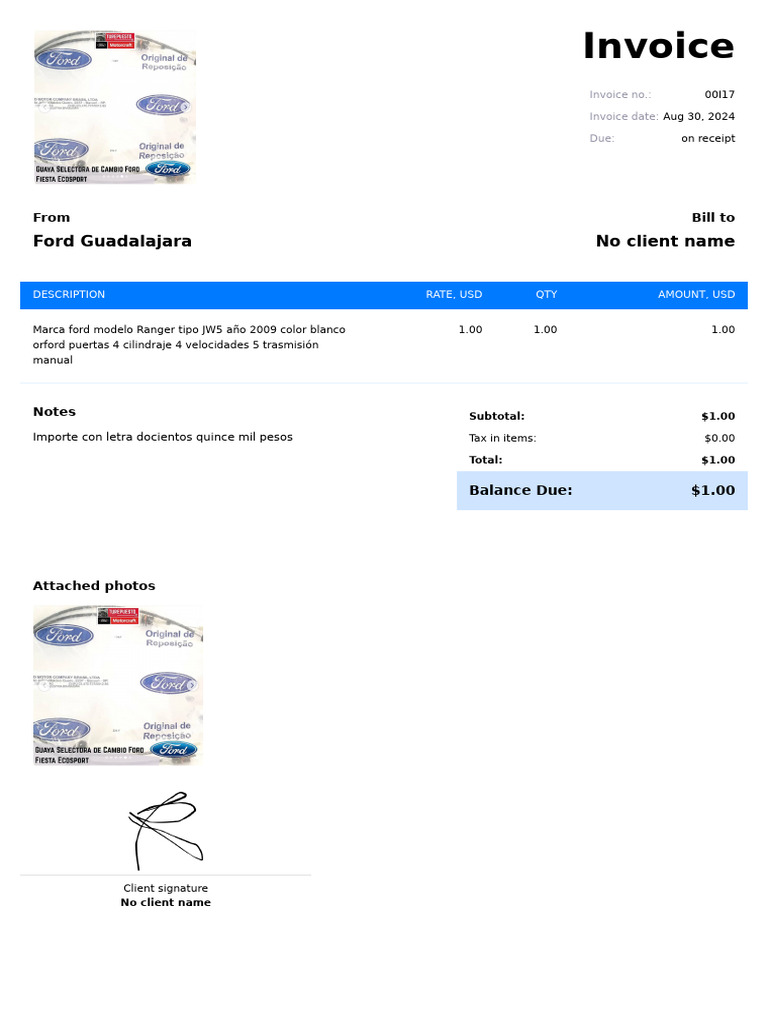768x1024 pixels.
Task: Select the Ranger item description text
Action: point(189,344)
